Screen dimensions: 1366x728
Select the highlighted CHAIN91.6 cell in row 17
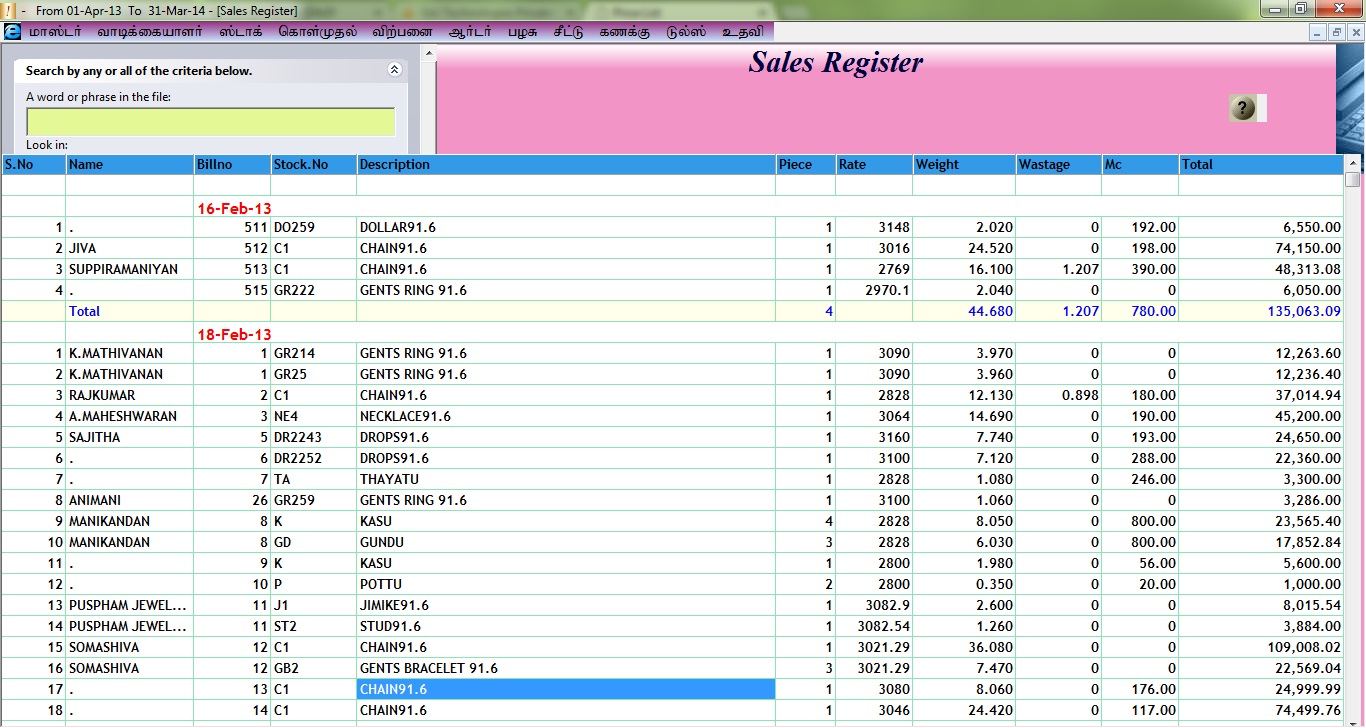(x=565, y=689)
